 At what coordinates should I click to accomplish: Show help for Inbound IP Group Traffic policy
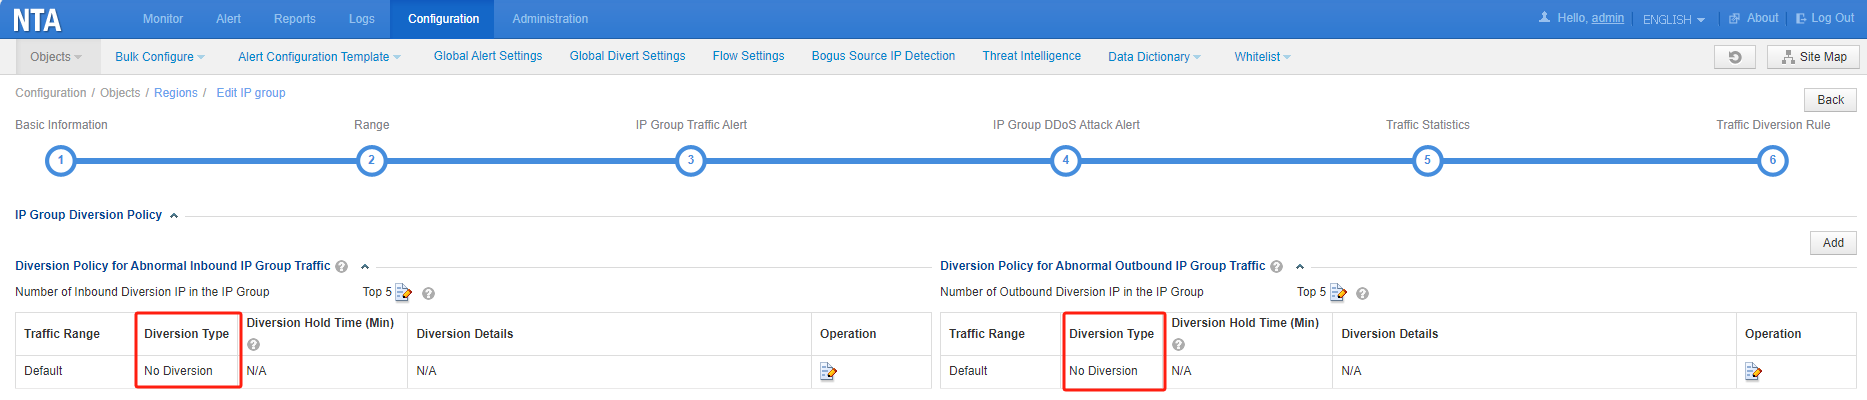(x=342, y=267)
